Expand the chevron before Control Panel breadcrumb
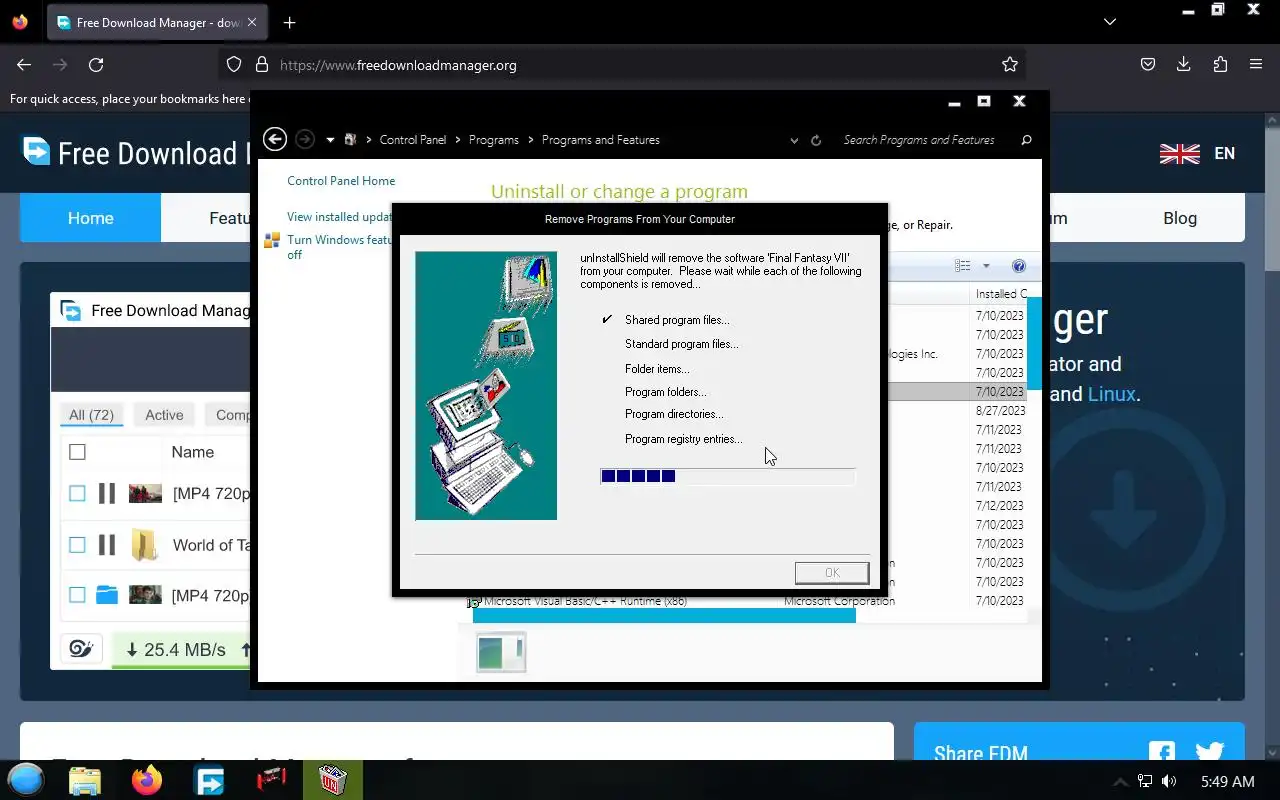The width and height of the screenshot is (1280, 800). [369, 140]
